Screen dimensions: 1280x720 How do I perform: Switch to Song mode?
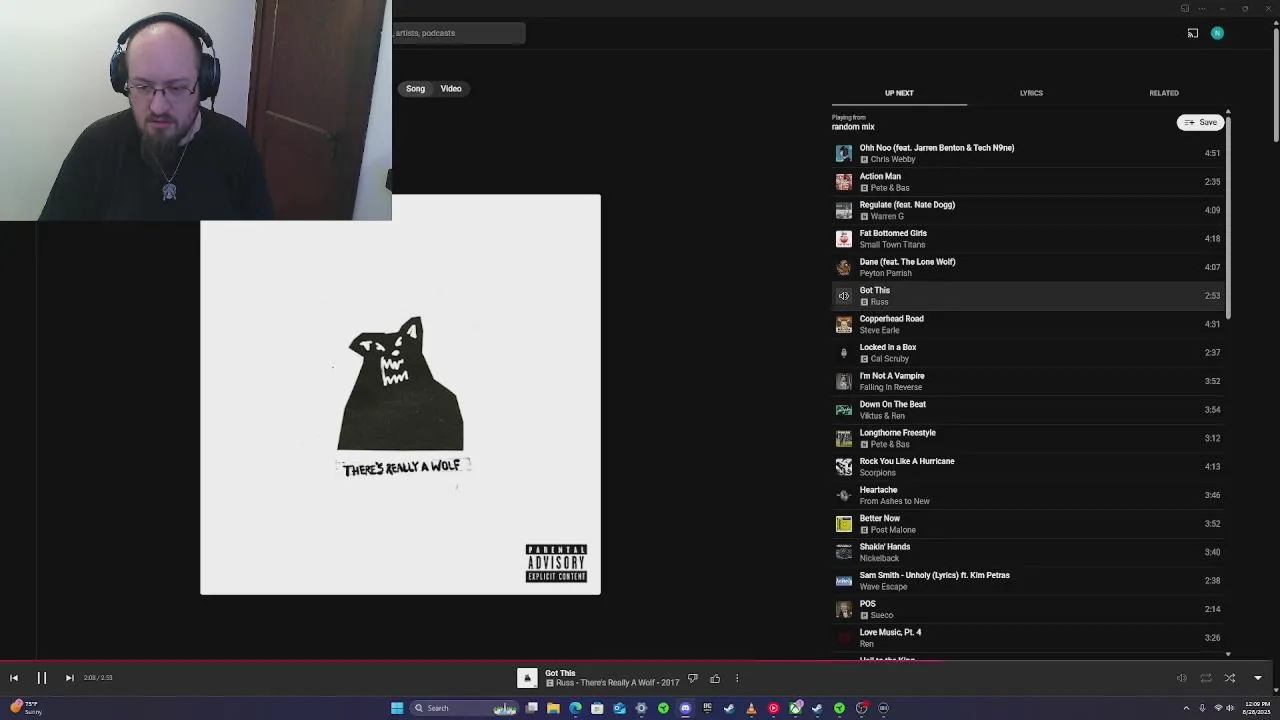pos(415,89)
